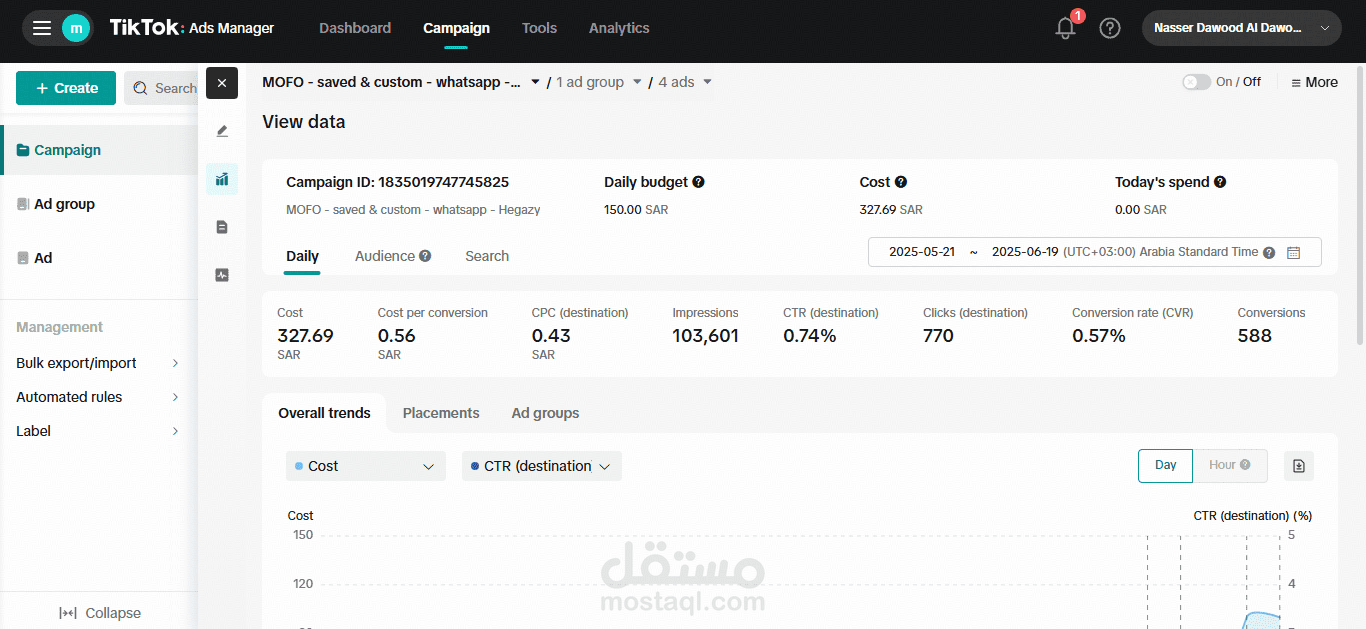Open the help question mark in header

tap(1110, 28)
